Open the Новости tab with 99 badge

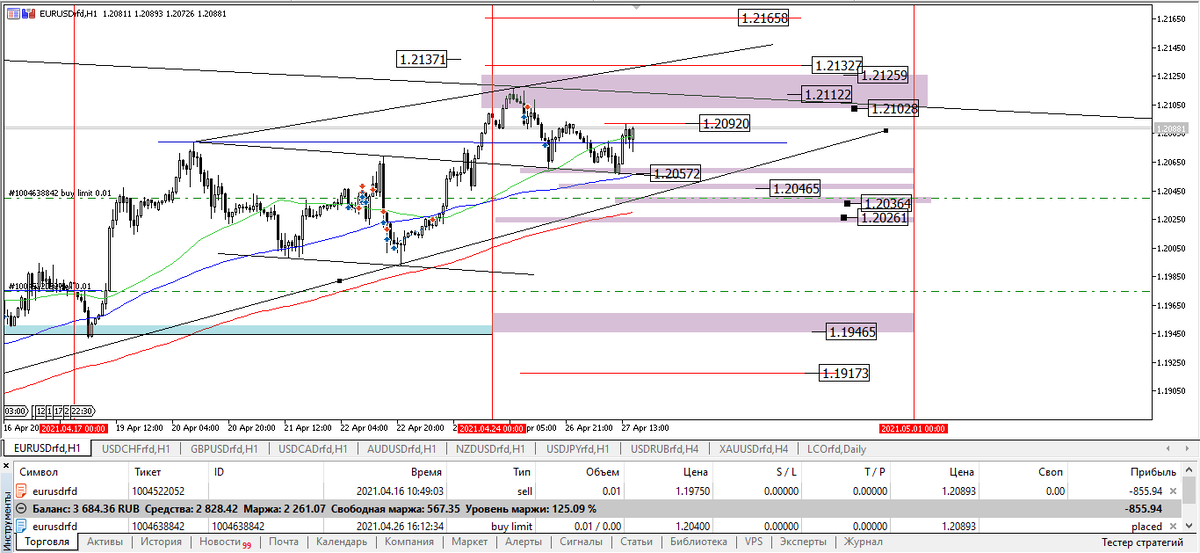tap(224, 541)
